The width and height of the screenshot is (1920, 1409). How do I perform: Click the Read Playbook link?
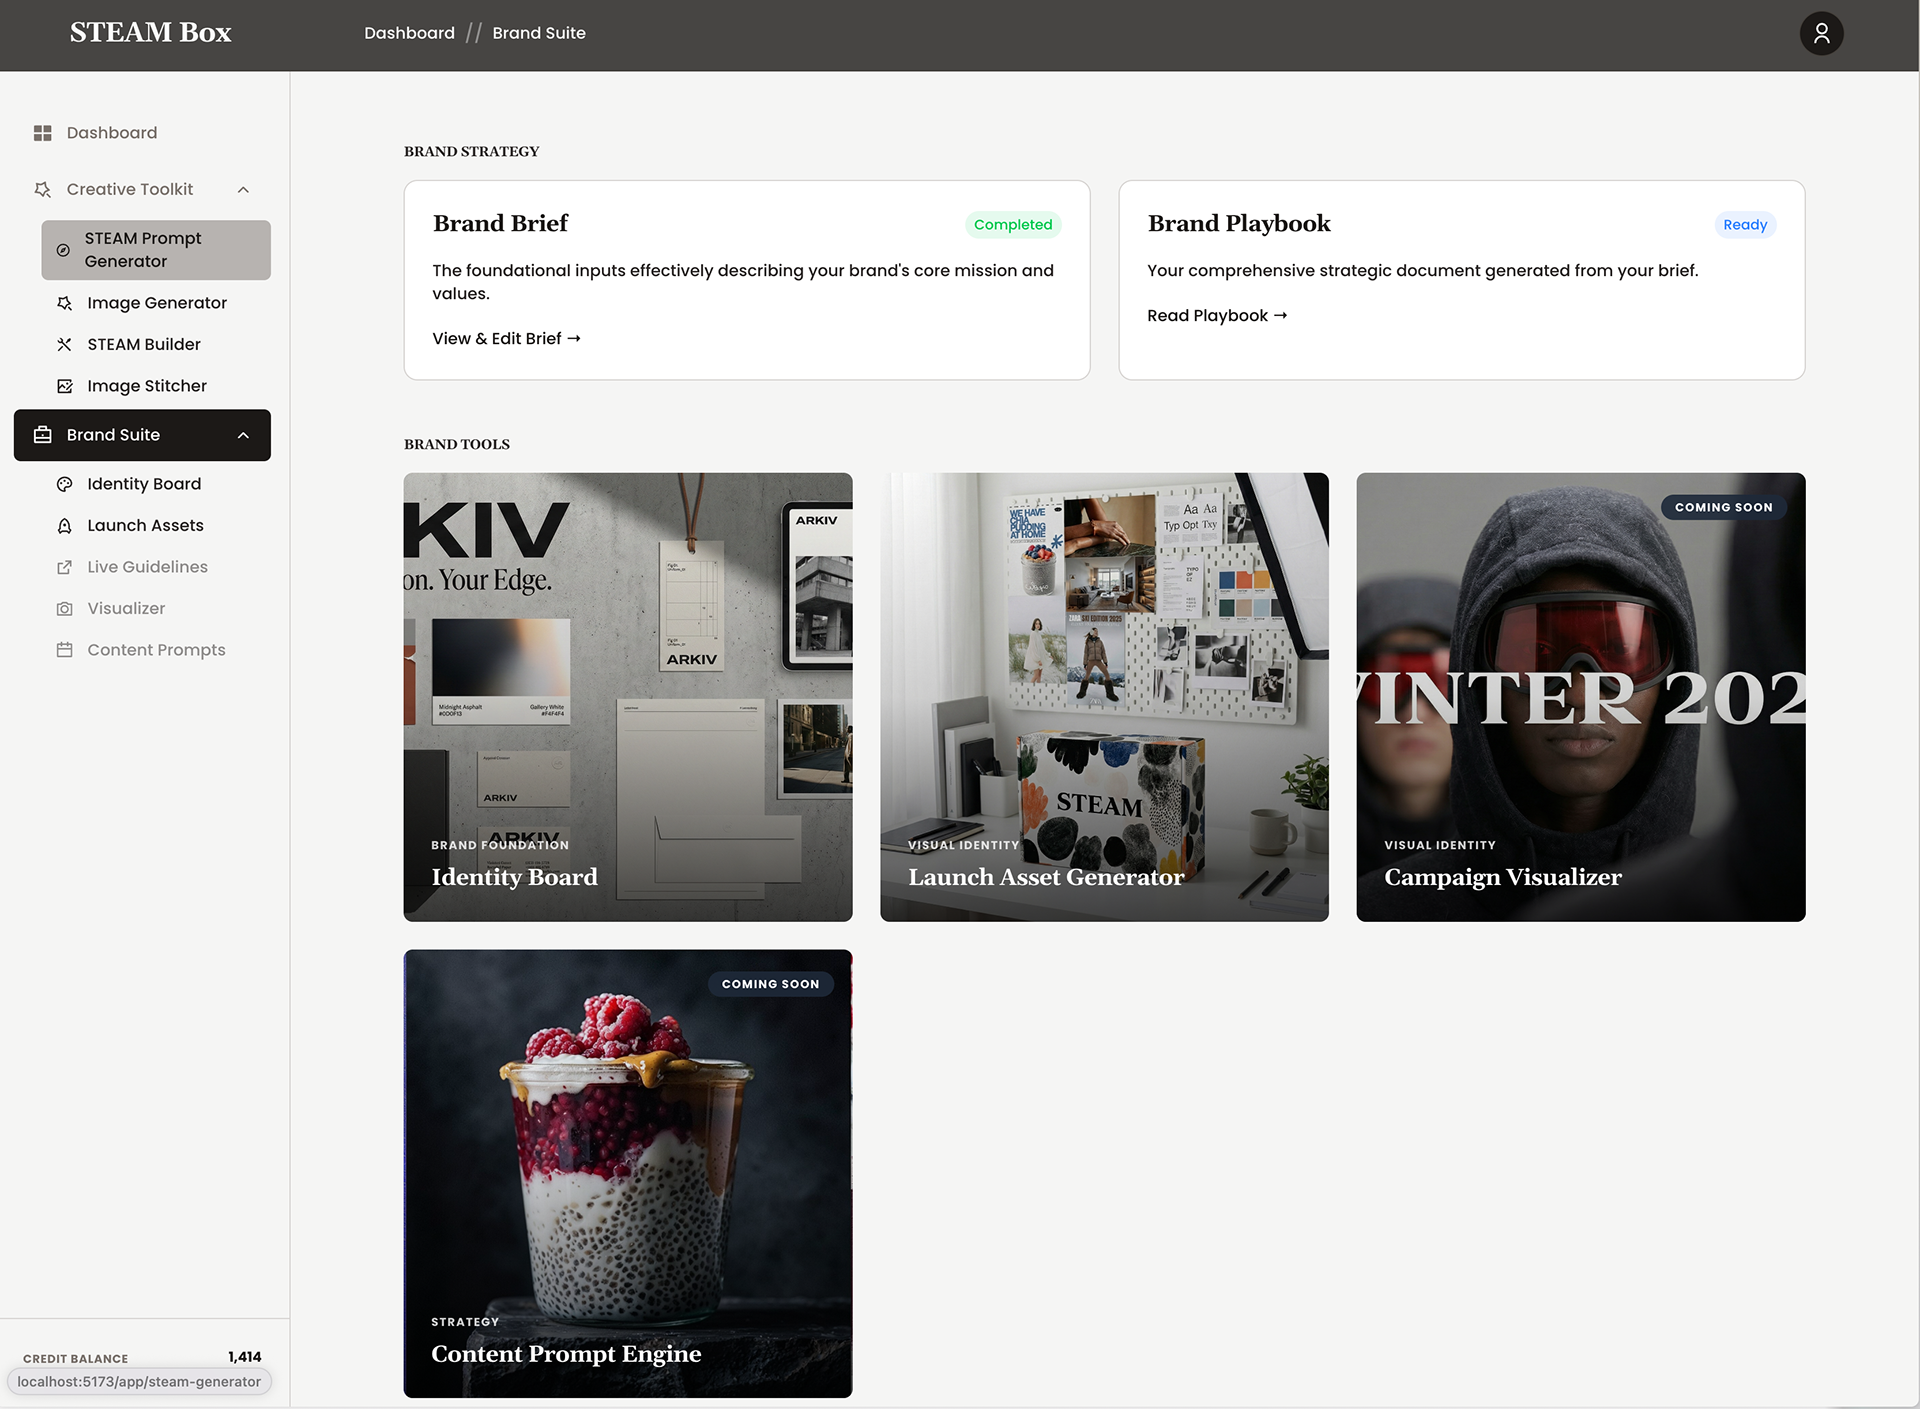click(x=1216, y=316)
